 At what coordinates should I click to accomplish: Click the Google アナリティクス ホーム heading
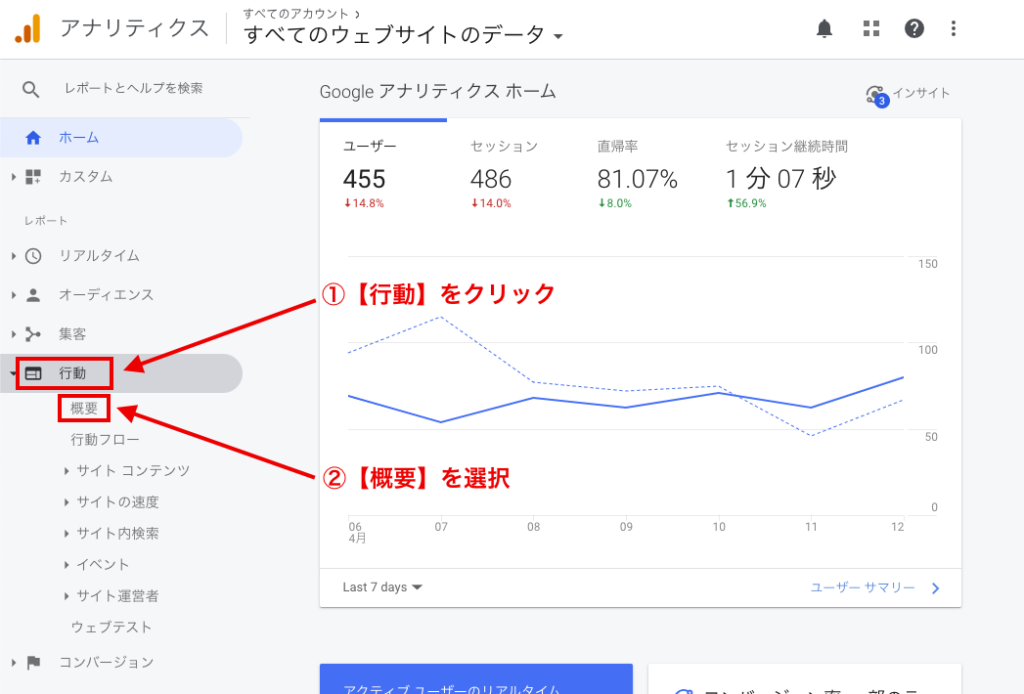coord(438,91)
